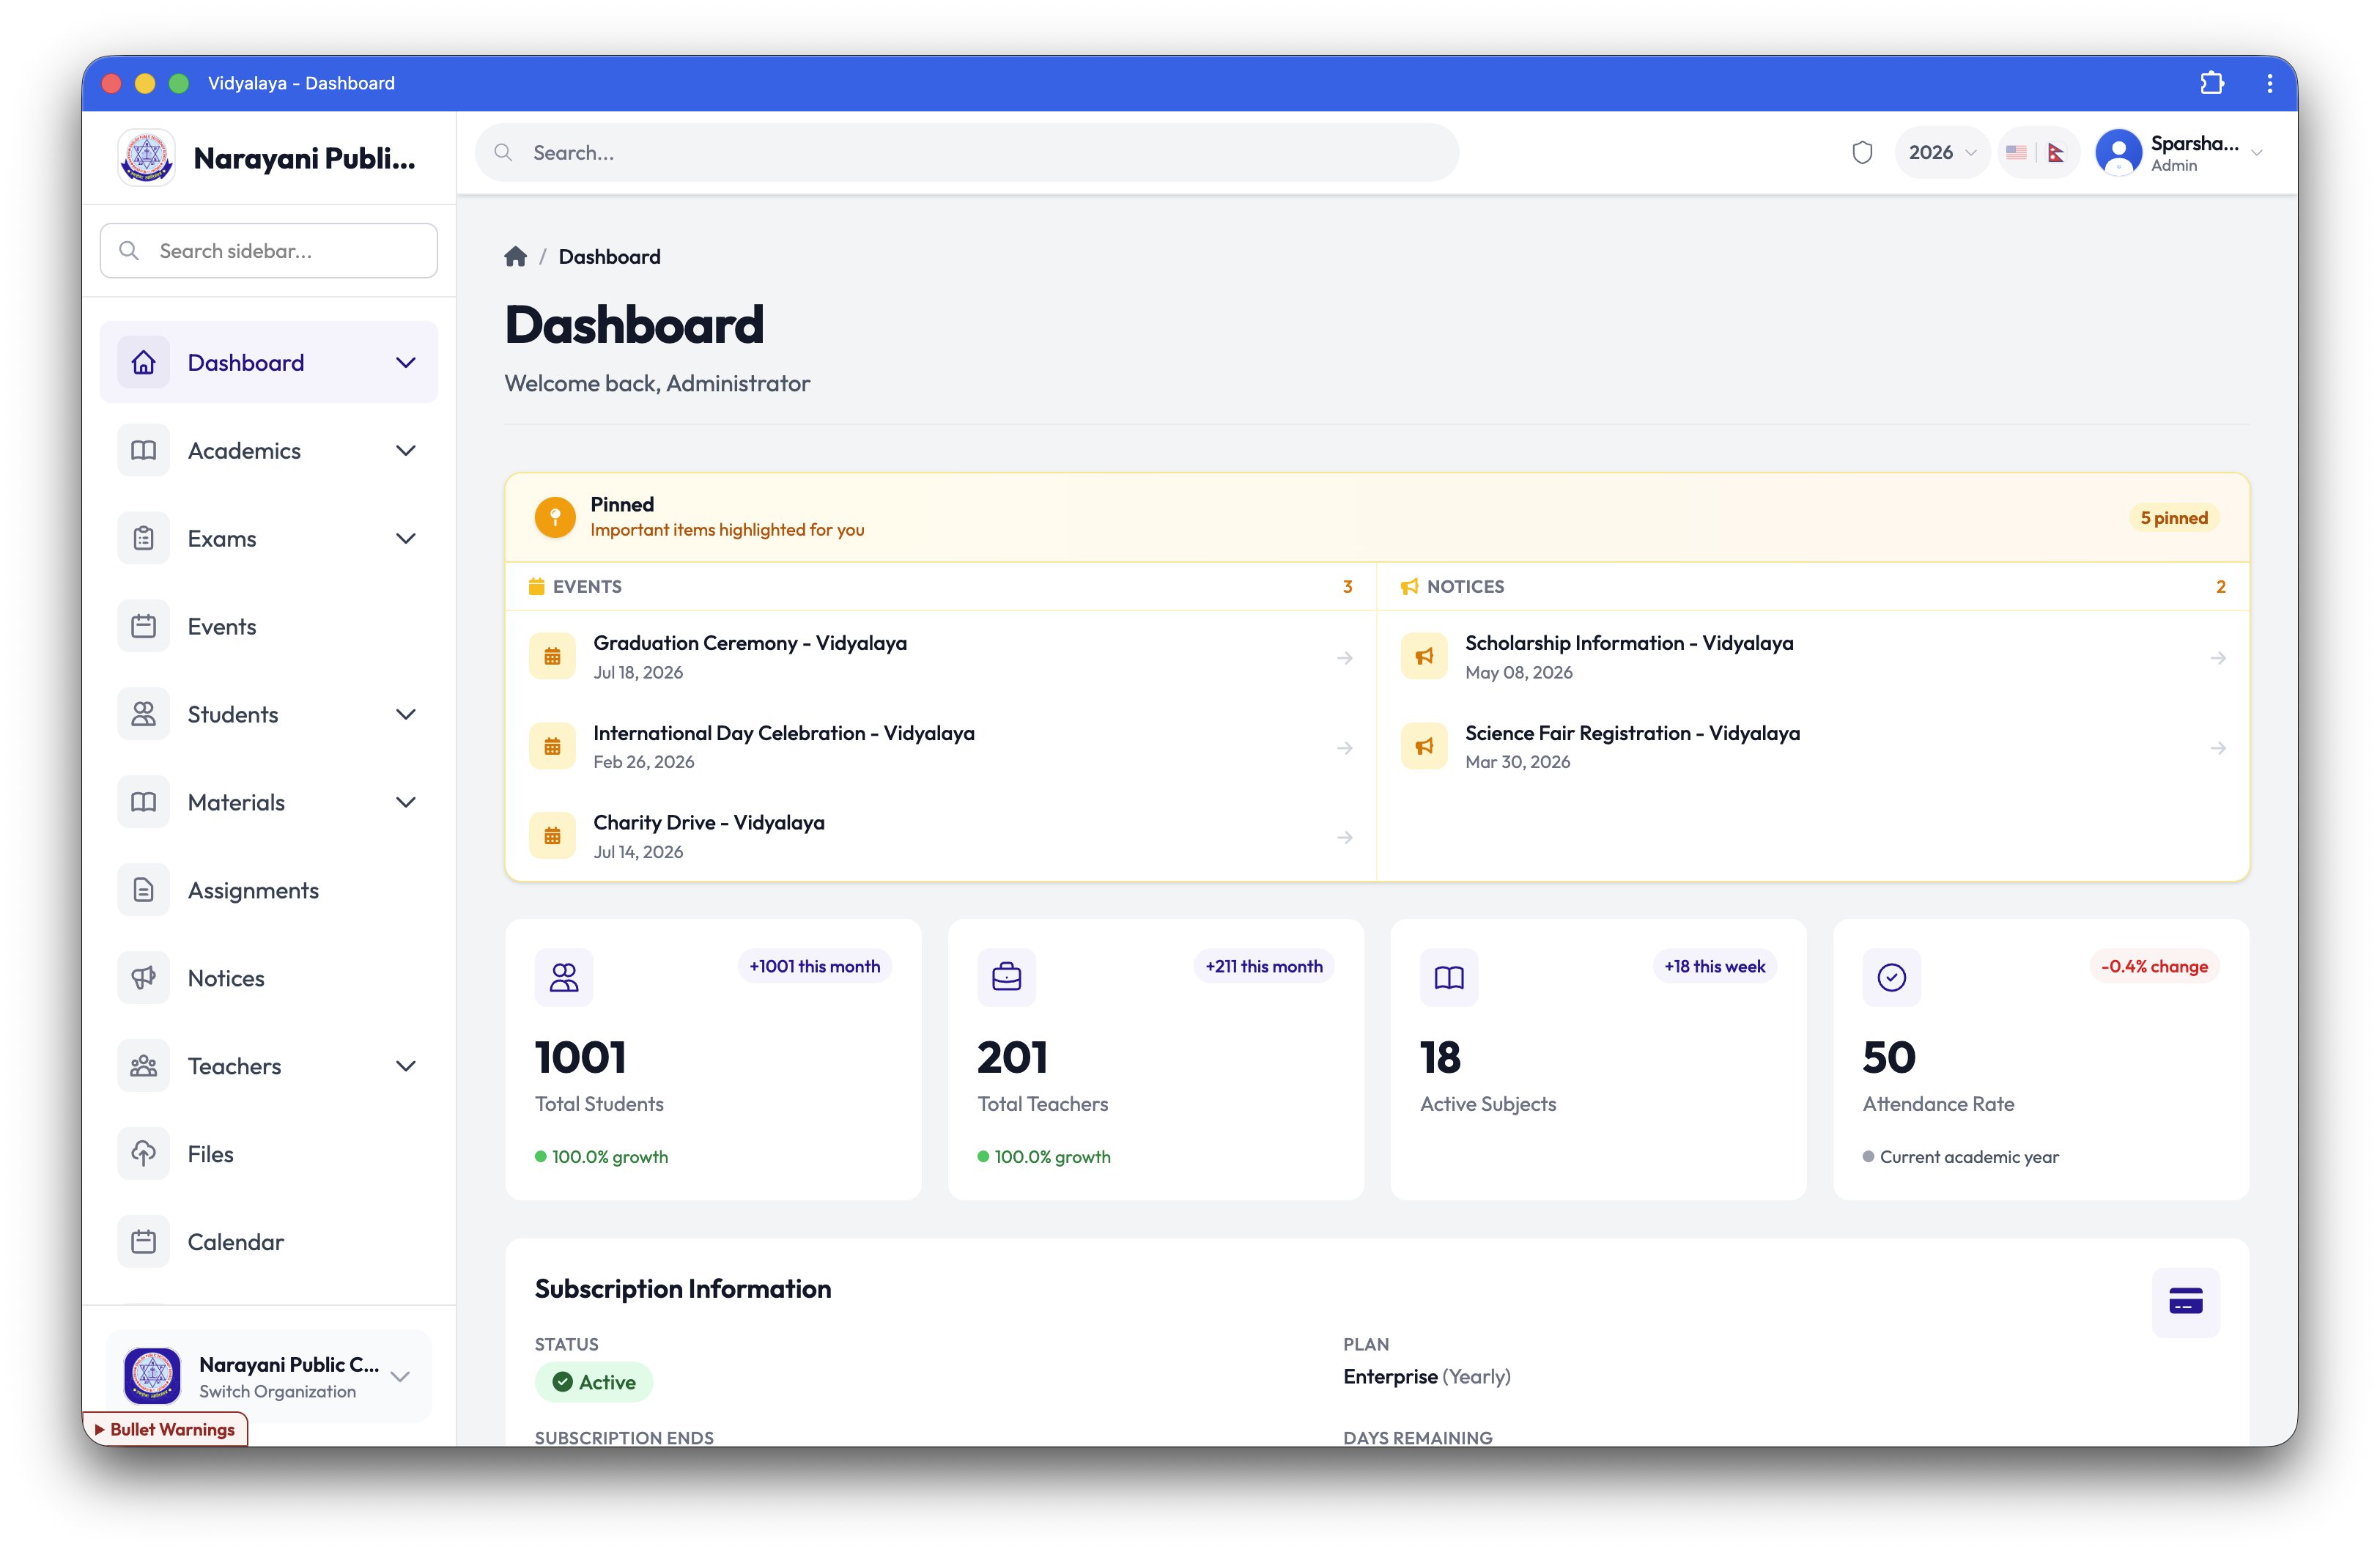Expand the Exams submenu chevron
Viewport: 2380px width, 1555px height.
click(x=406, y=538)
